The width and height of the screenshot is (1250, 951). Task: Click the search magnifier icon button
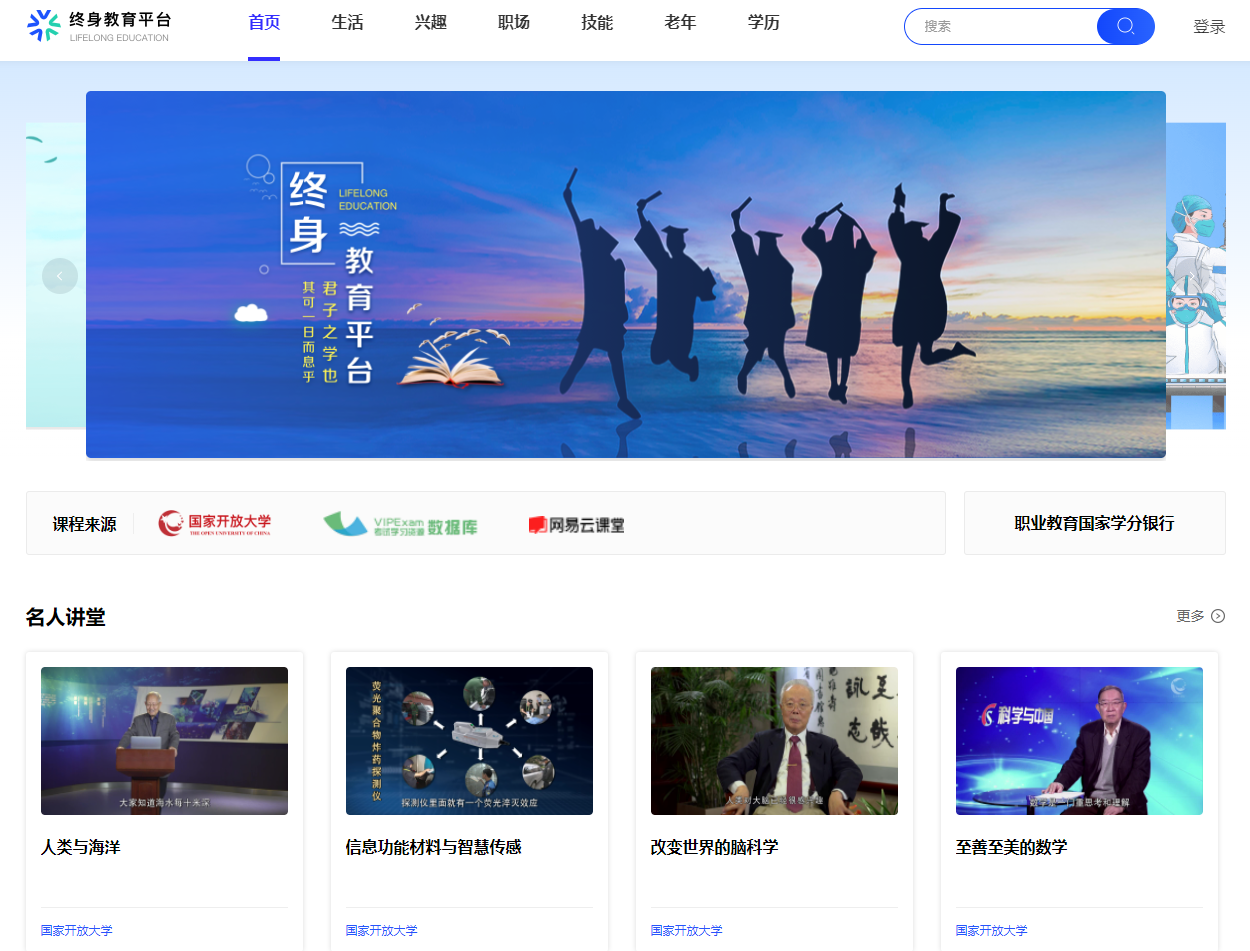(1125, 26)
